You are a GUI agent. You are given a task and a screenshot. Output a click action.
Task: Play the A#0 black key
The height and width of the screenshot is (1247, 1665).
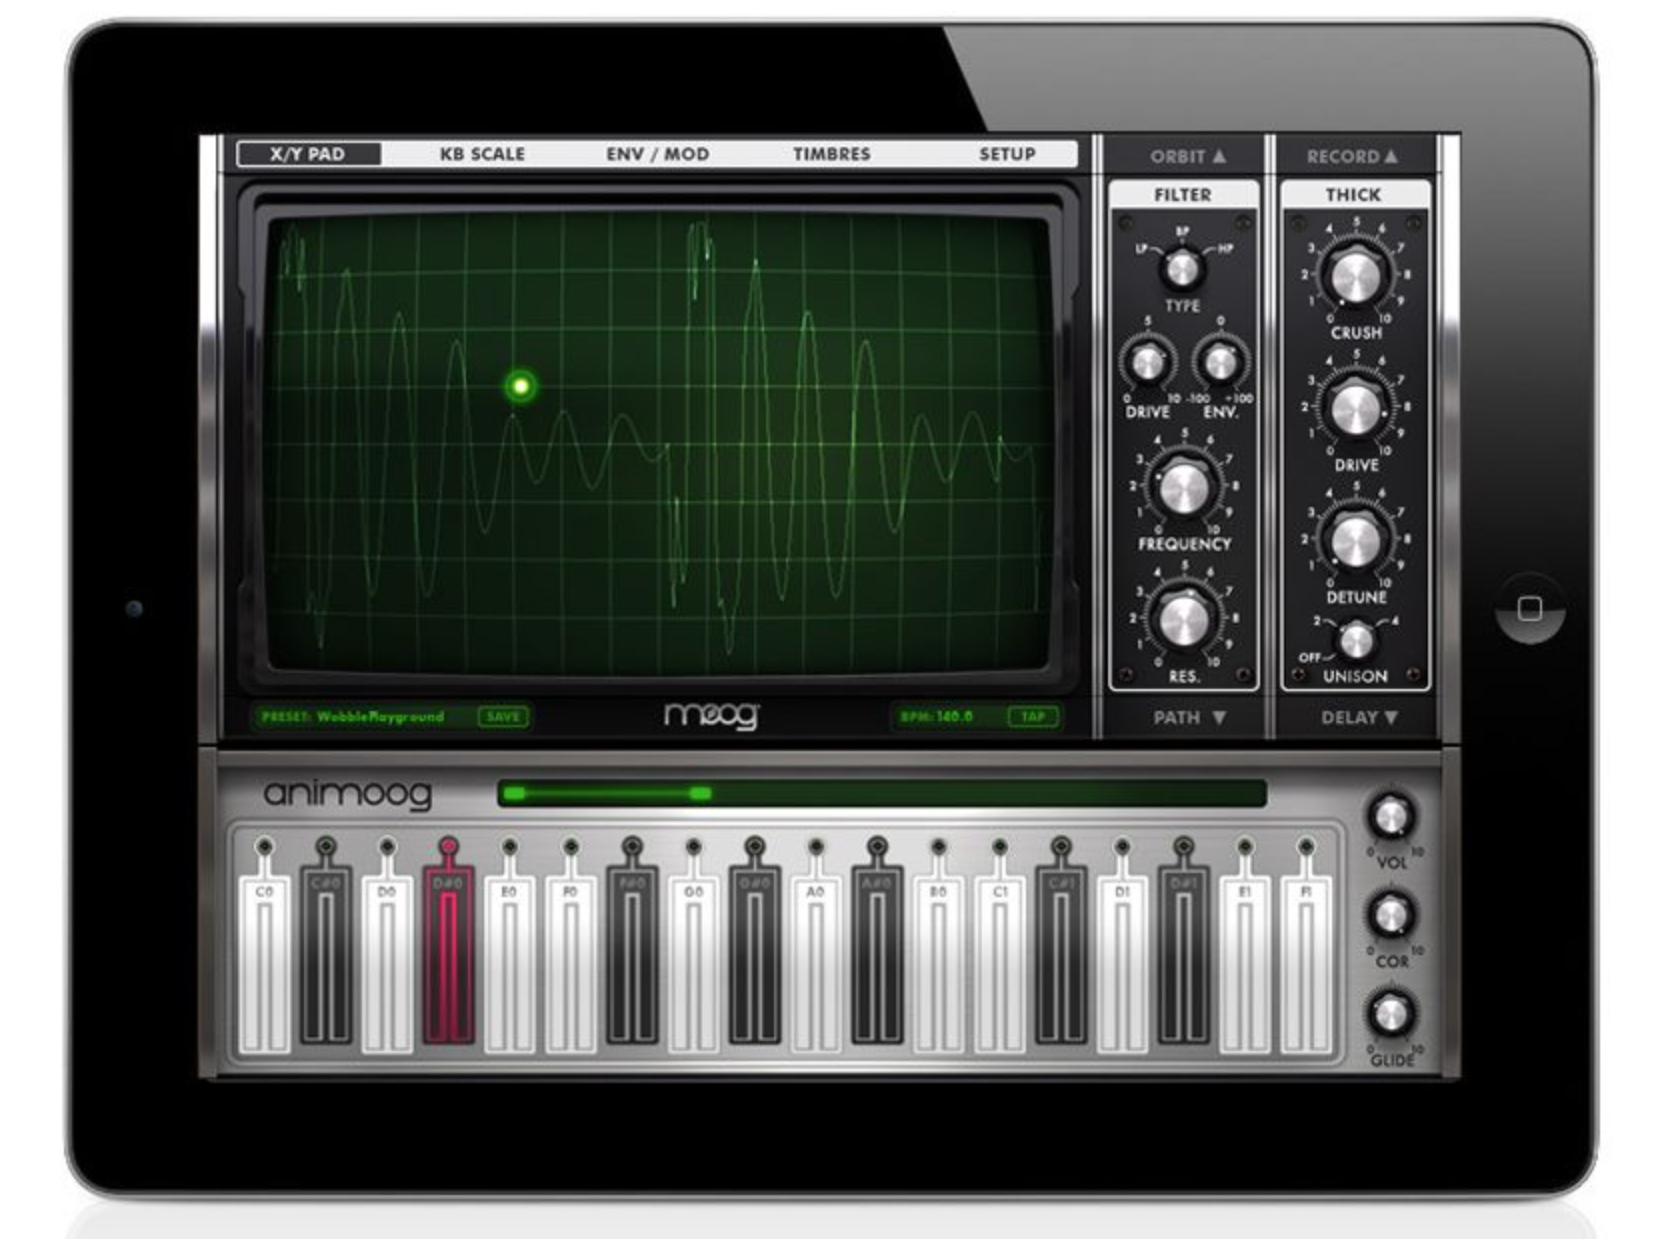point(877,955)
